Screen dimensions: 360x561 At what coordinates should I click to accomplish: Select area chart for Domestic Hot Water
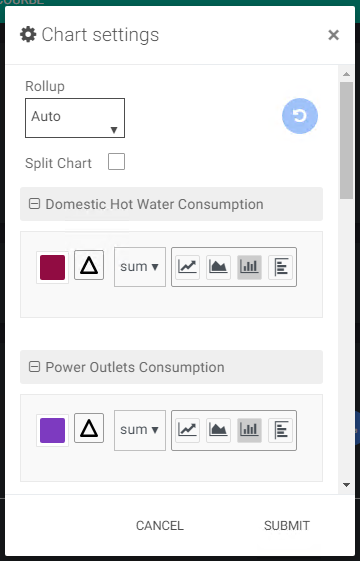[x=218, y=267]
